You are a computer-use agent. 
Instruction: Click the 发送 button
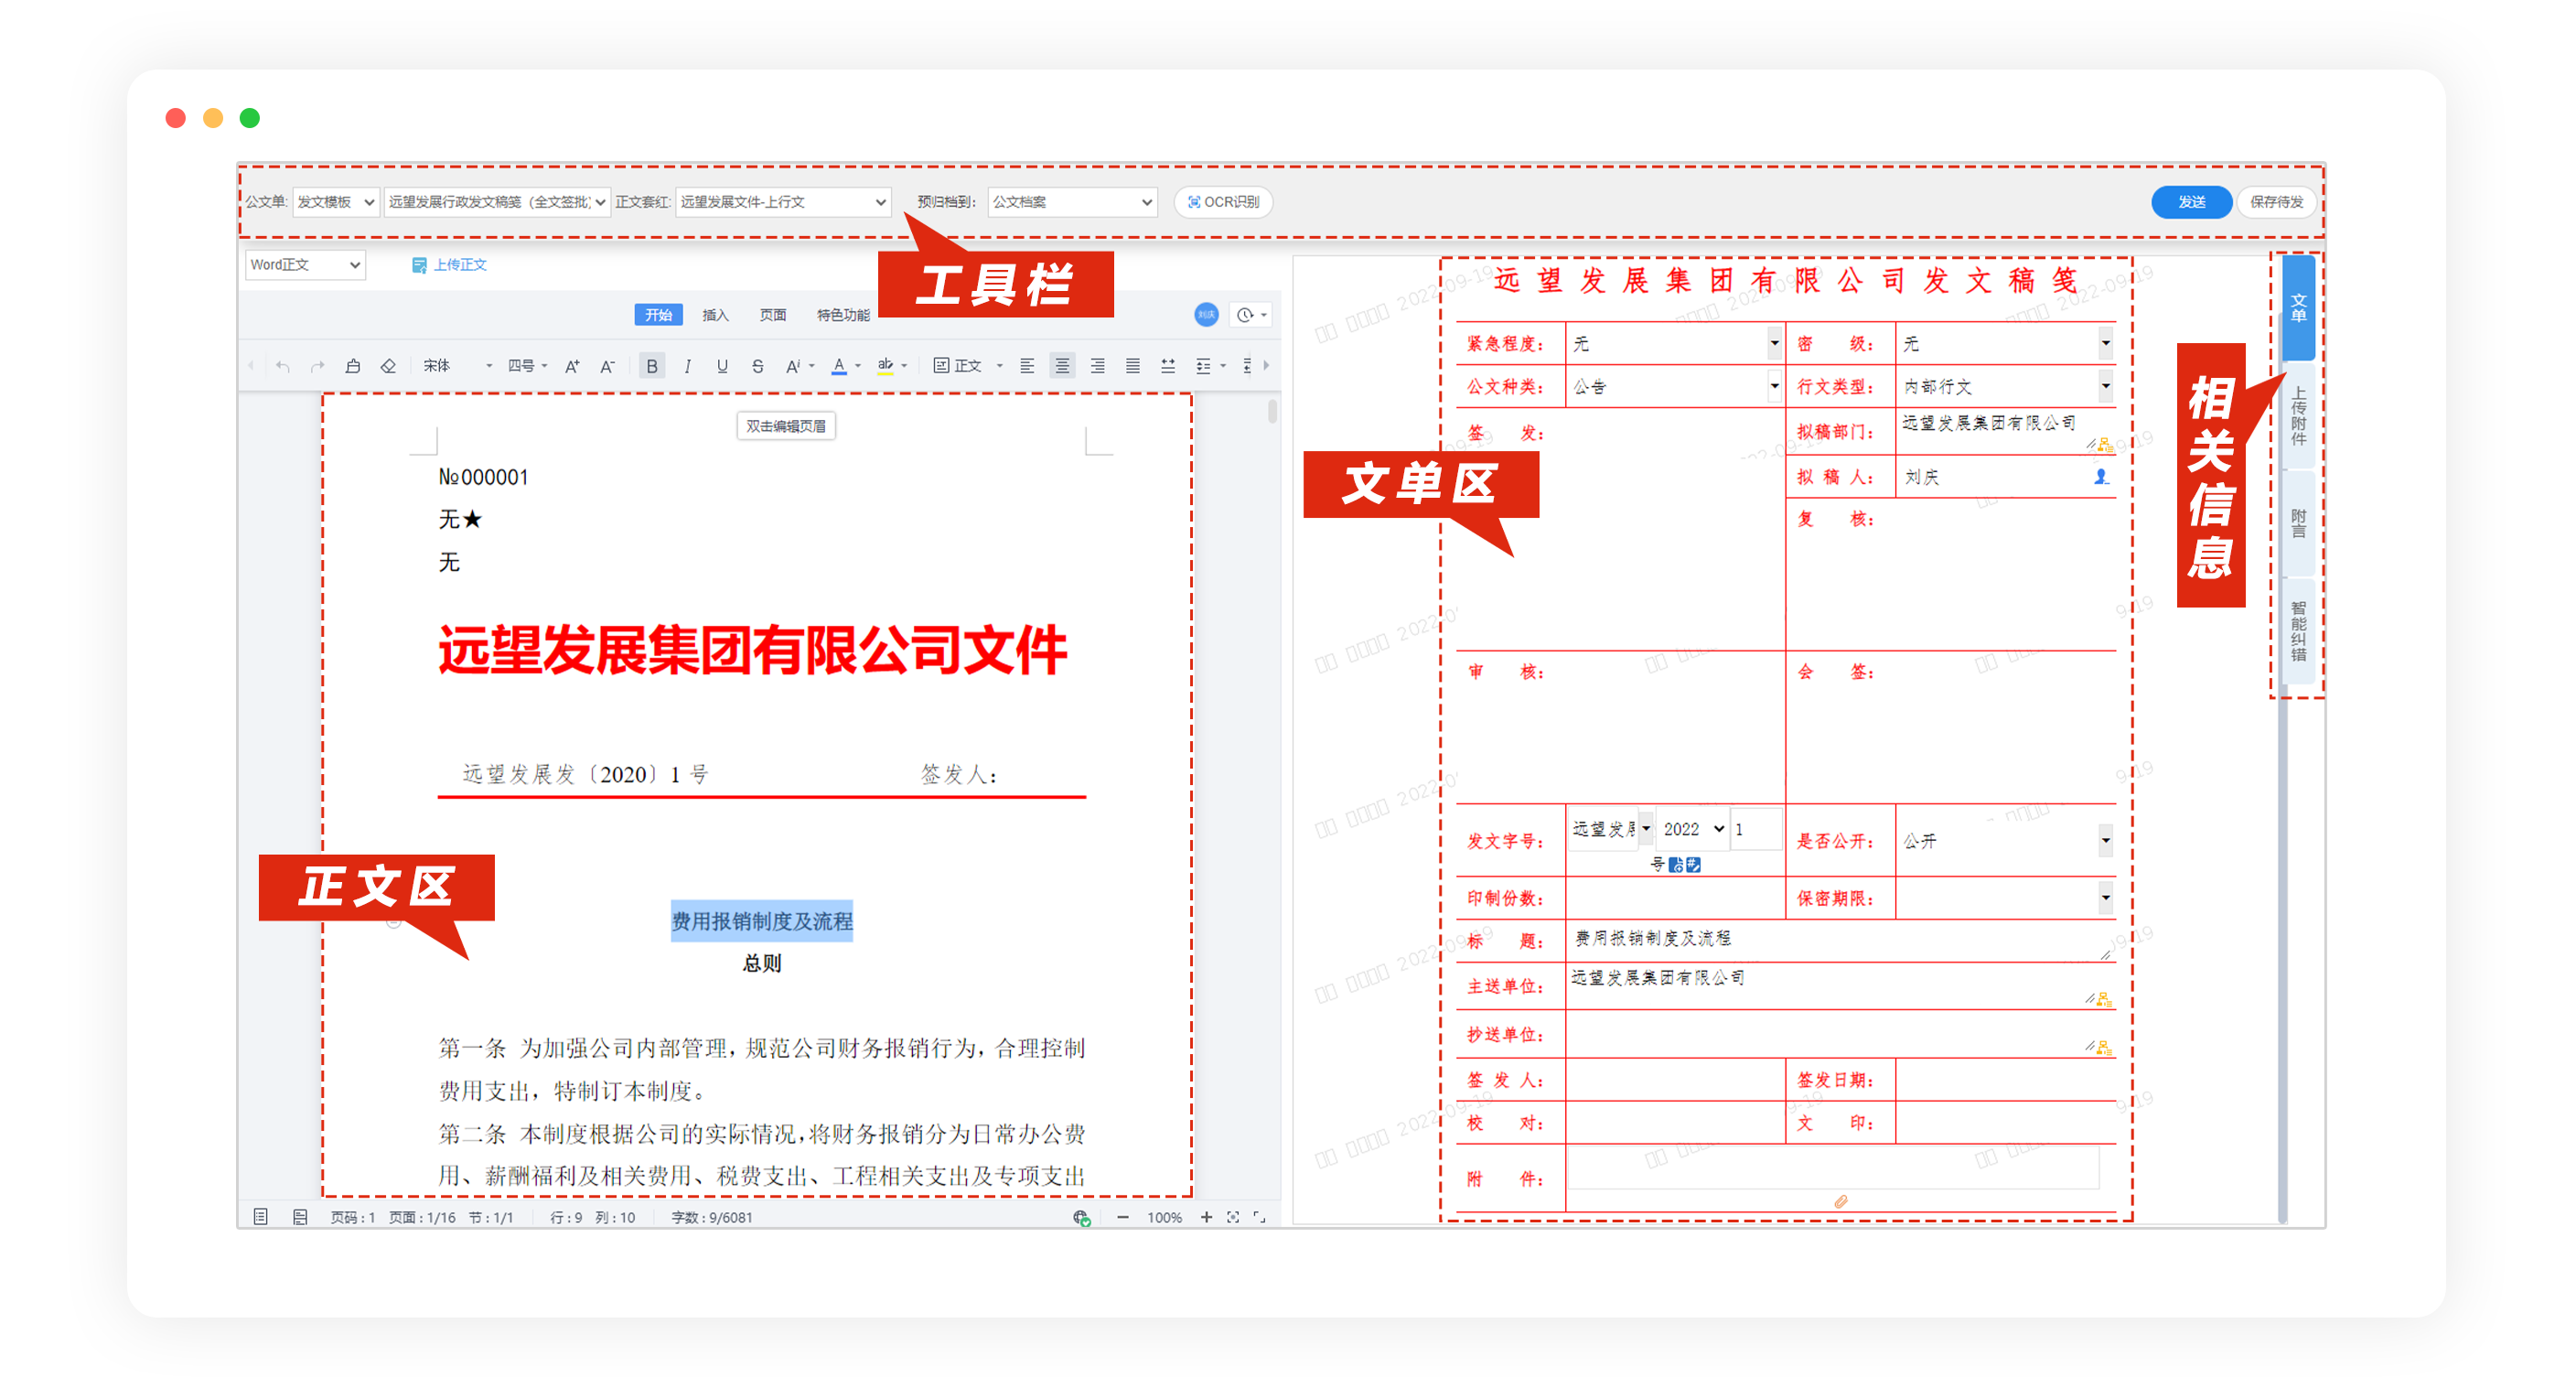point(2191,201)
